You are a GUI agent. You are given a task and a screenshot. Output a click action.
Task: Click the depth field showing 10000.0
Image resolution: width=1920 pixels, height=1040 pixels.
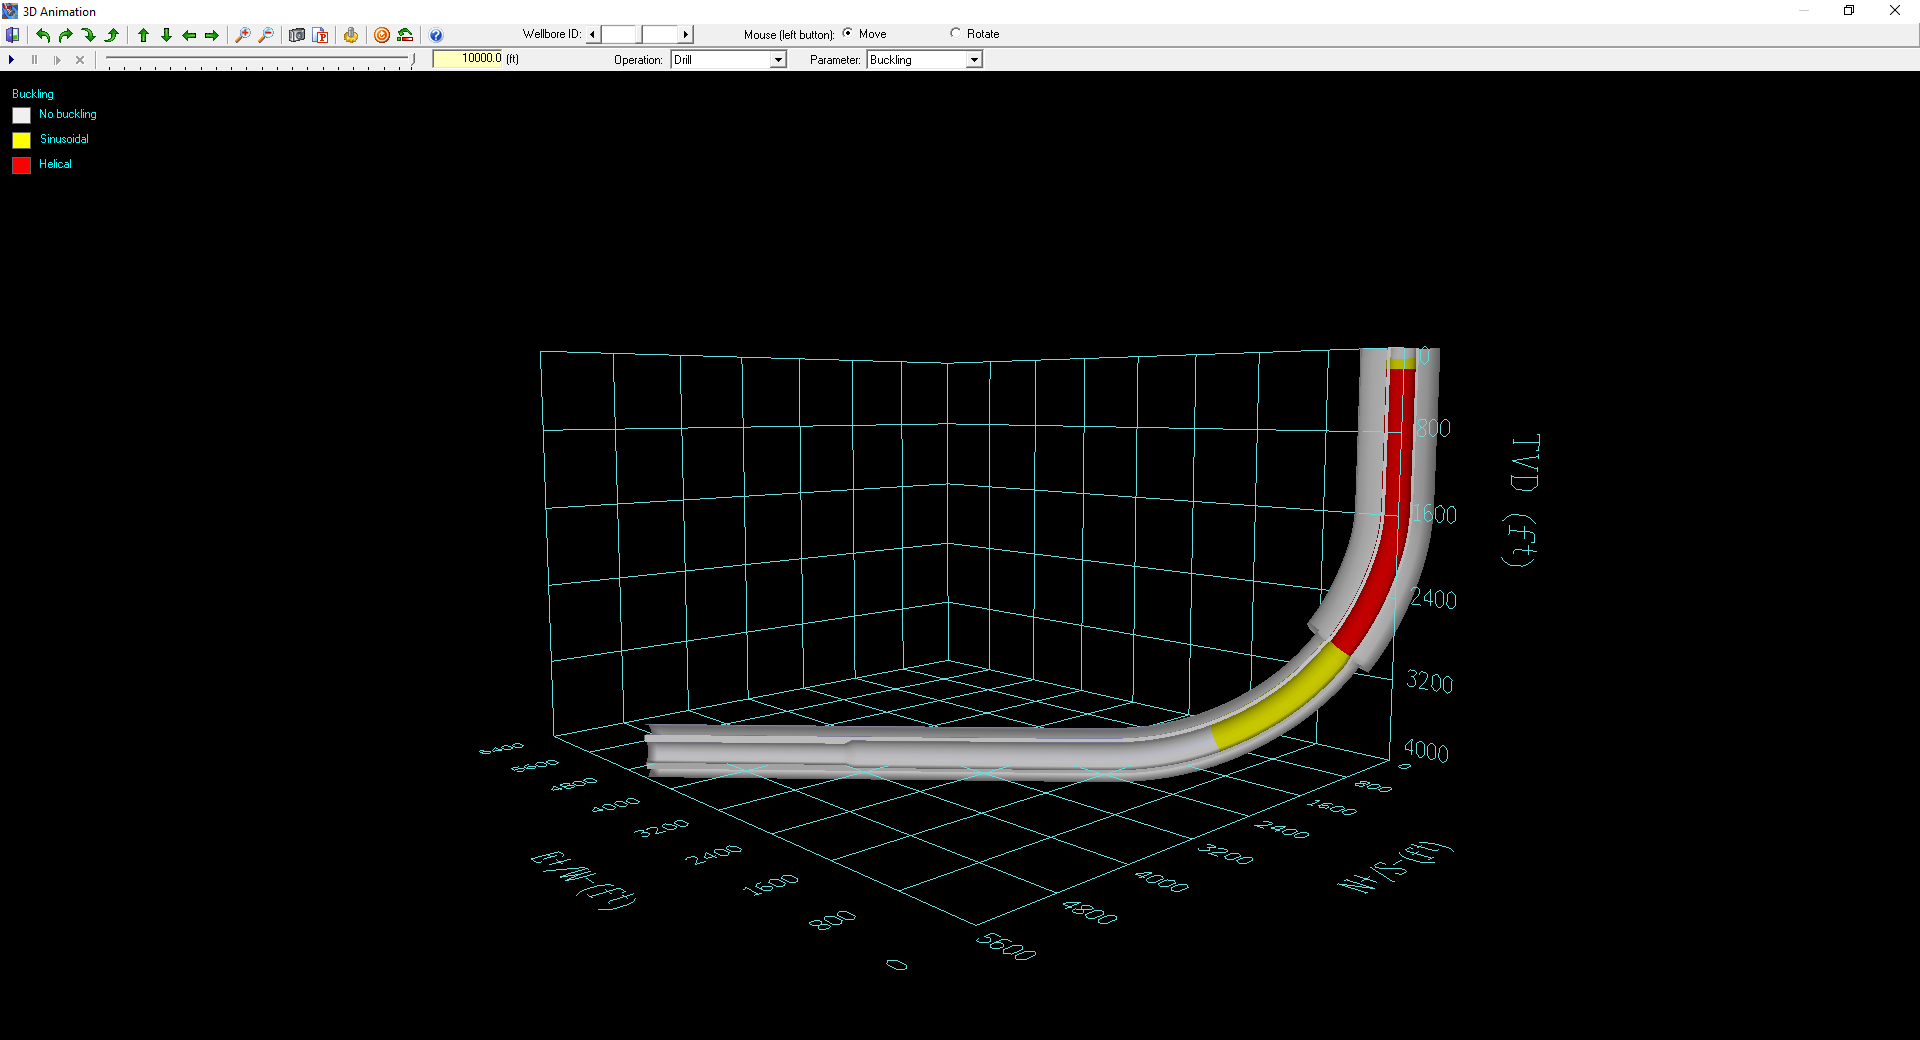pyautogui.click(x=468, y=59)
